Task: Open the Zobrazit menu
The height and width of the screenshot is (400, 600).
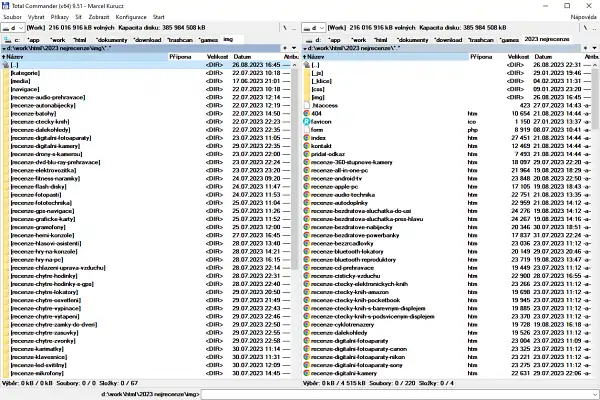Action: pyautogui.click(x=99, y=17)
